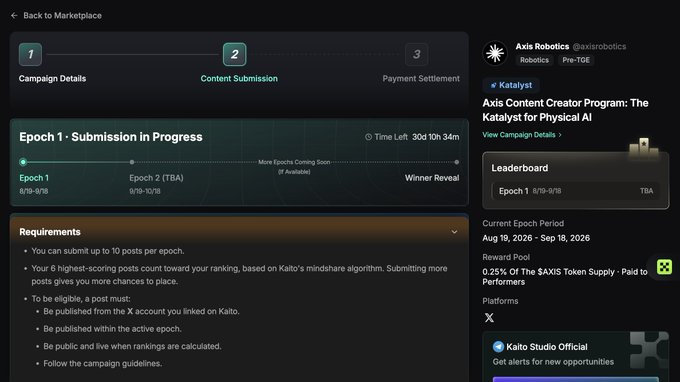Click Epoch 1 Submission in Progress heading
This screenshot has height=382, width=680.
(x=111, y=137)
